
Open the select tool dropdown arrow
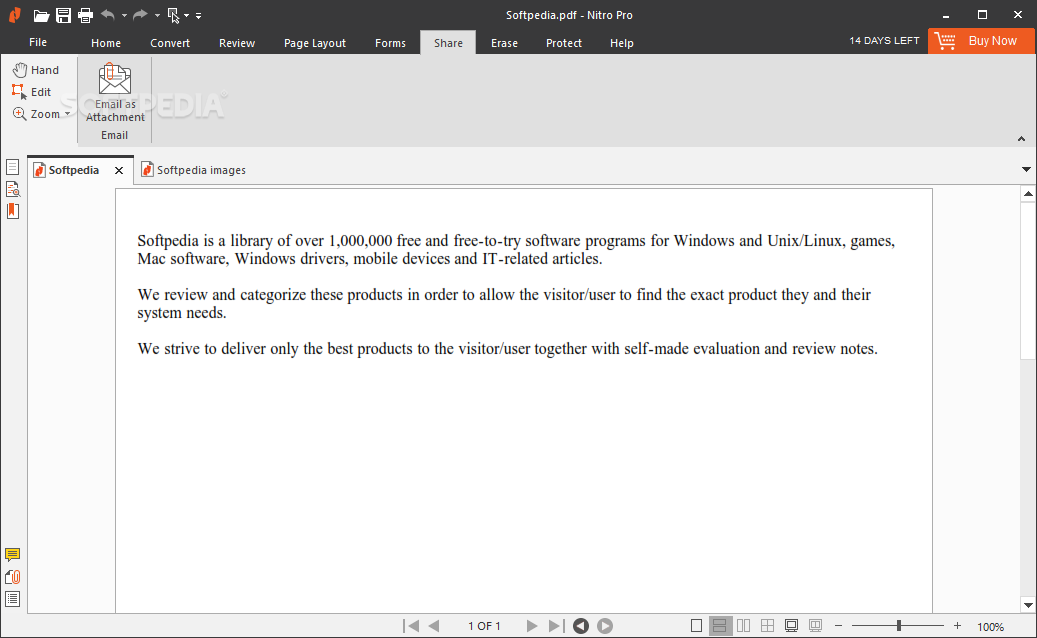187,15
